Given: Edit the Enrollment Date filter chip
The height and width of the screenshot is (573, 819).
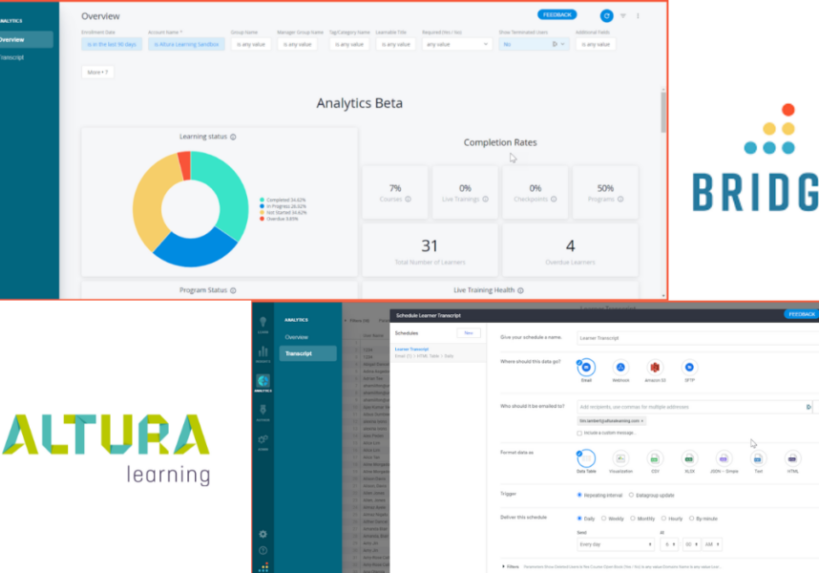Looking at the screenshot, I should coord(112,44).
